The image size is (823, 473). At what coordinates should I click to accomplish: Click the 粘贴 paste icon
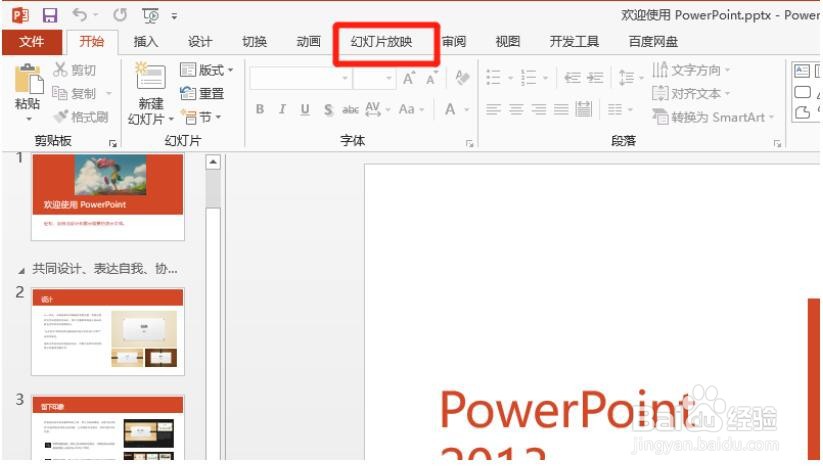coord(28,79)
